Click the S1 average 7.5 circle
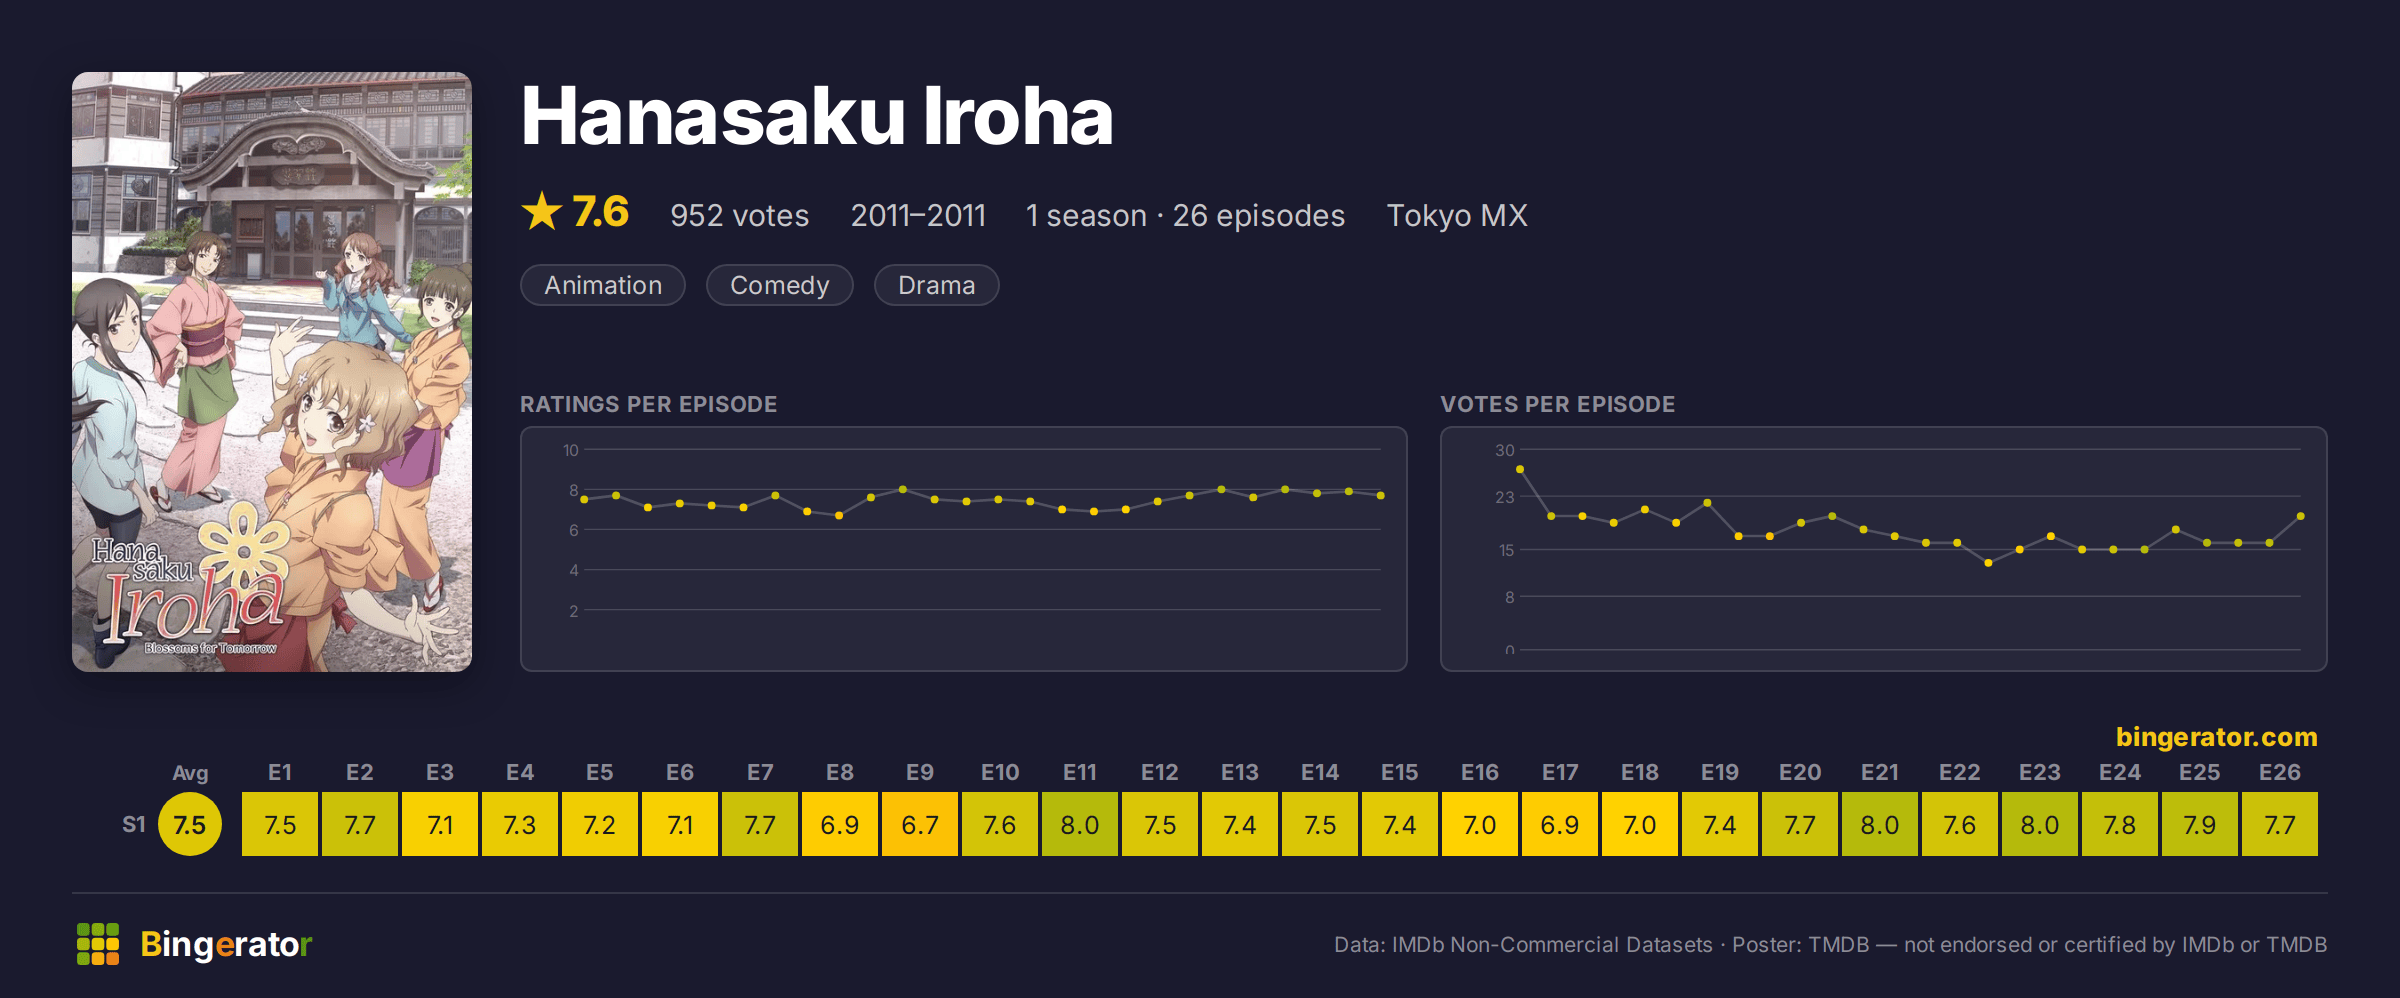Screen dimensions: 2400x998 190,824
